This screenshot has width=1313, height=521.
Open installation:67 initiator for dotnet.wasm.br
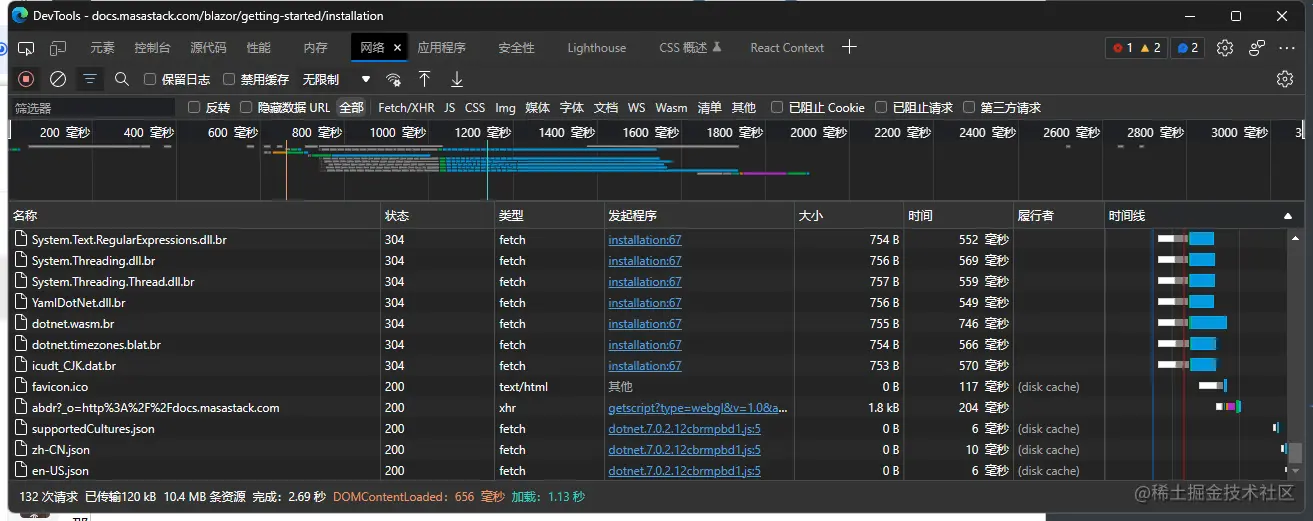point(644,324)
